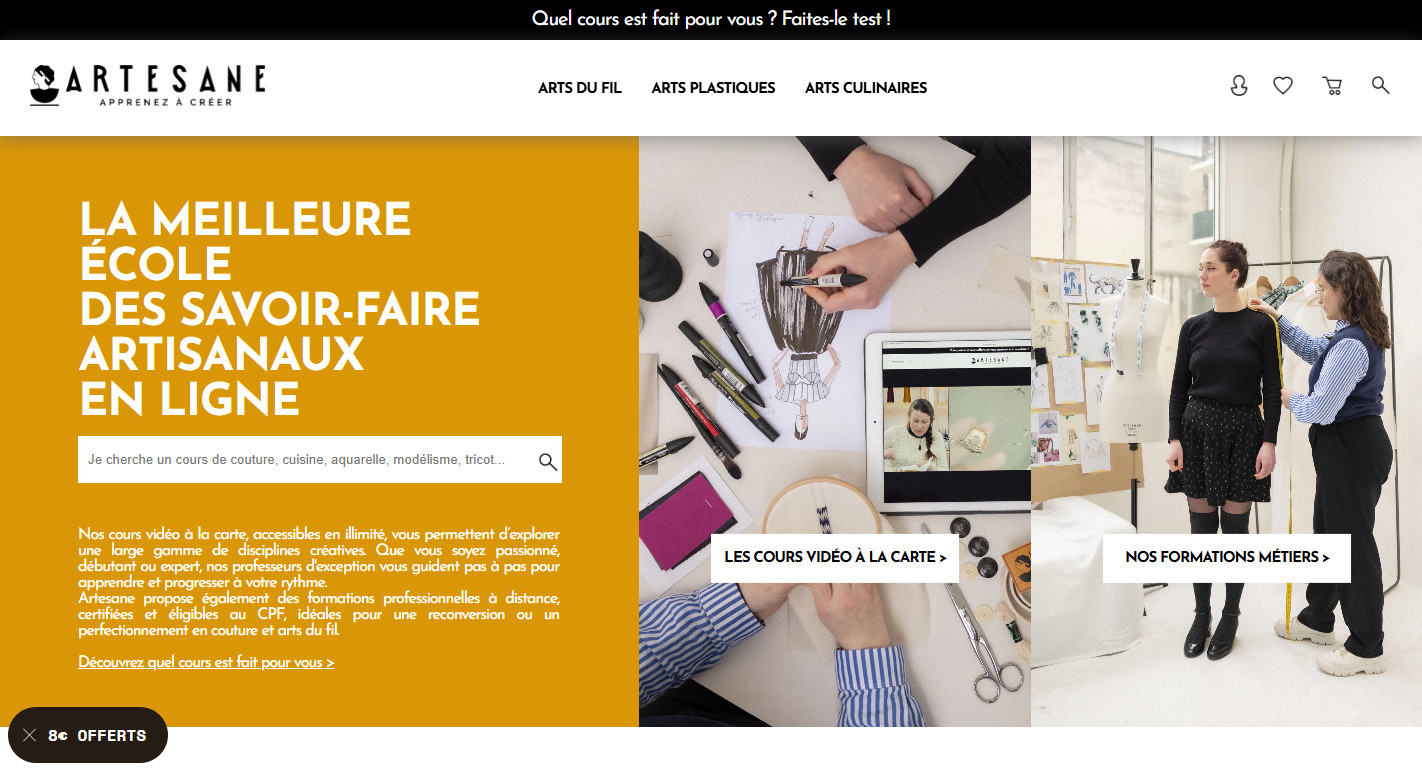This screenshot has height=773, width=1422.
Task: Go to the Artesane logo homepage
Action: pyautogui.click(x=148, y=86)
